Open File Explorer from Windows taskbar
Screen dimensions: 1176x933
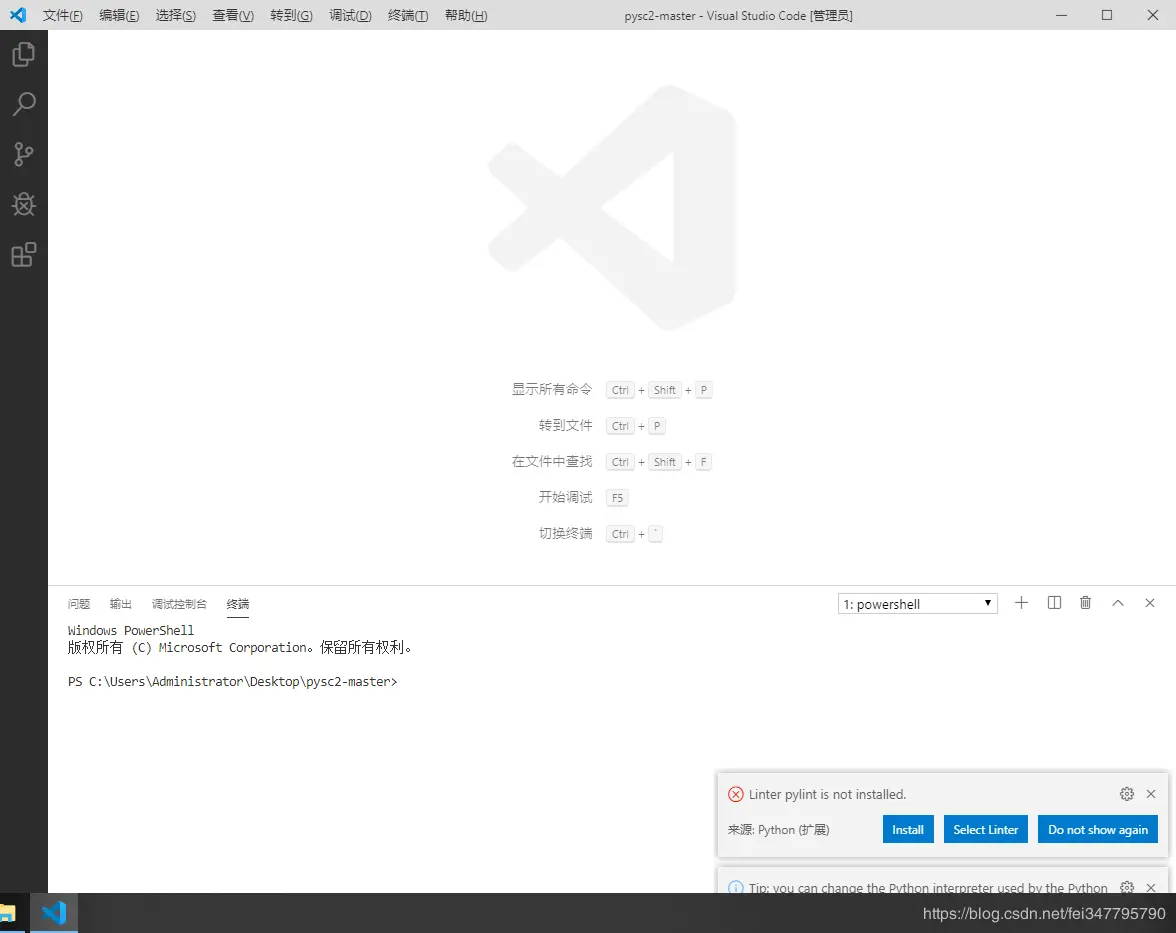(x=8, y=914)
